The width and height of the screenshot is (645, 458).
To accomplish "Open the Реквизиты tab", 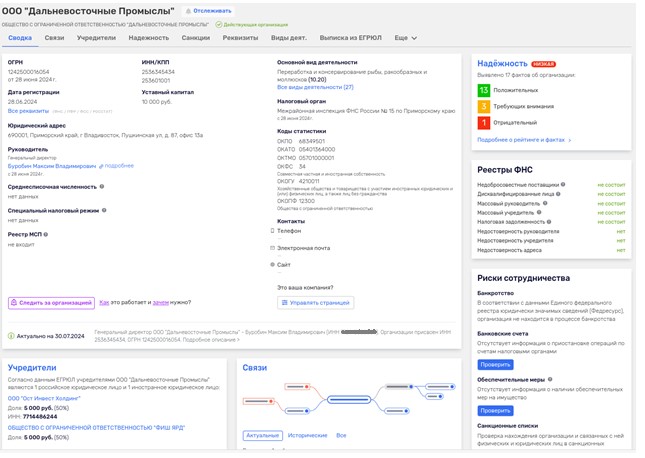I will 240,38.
